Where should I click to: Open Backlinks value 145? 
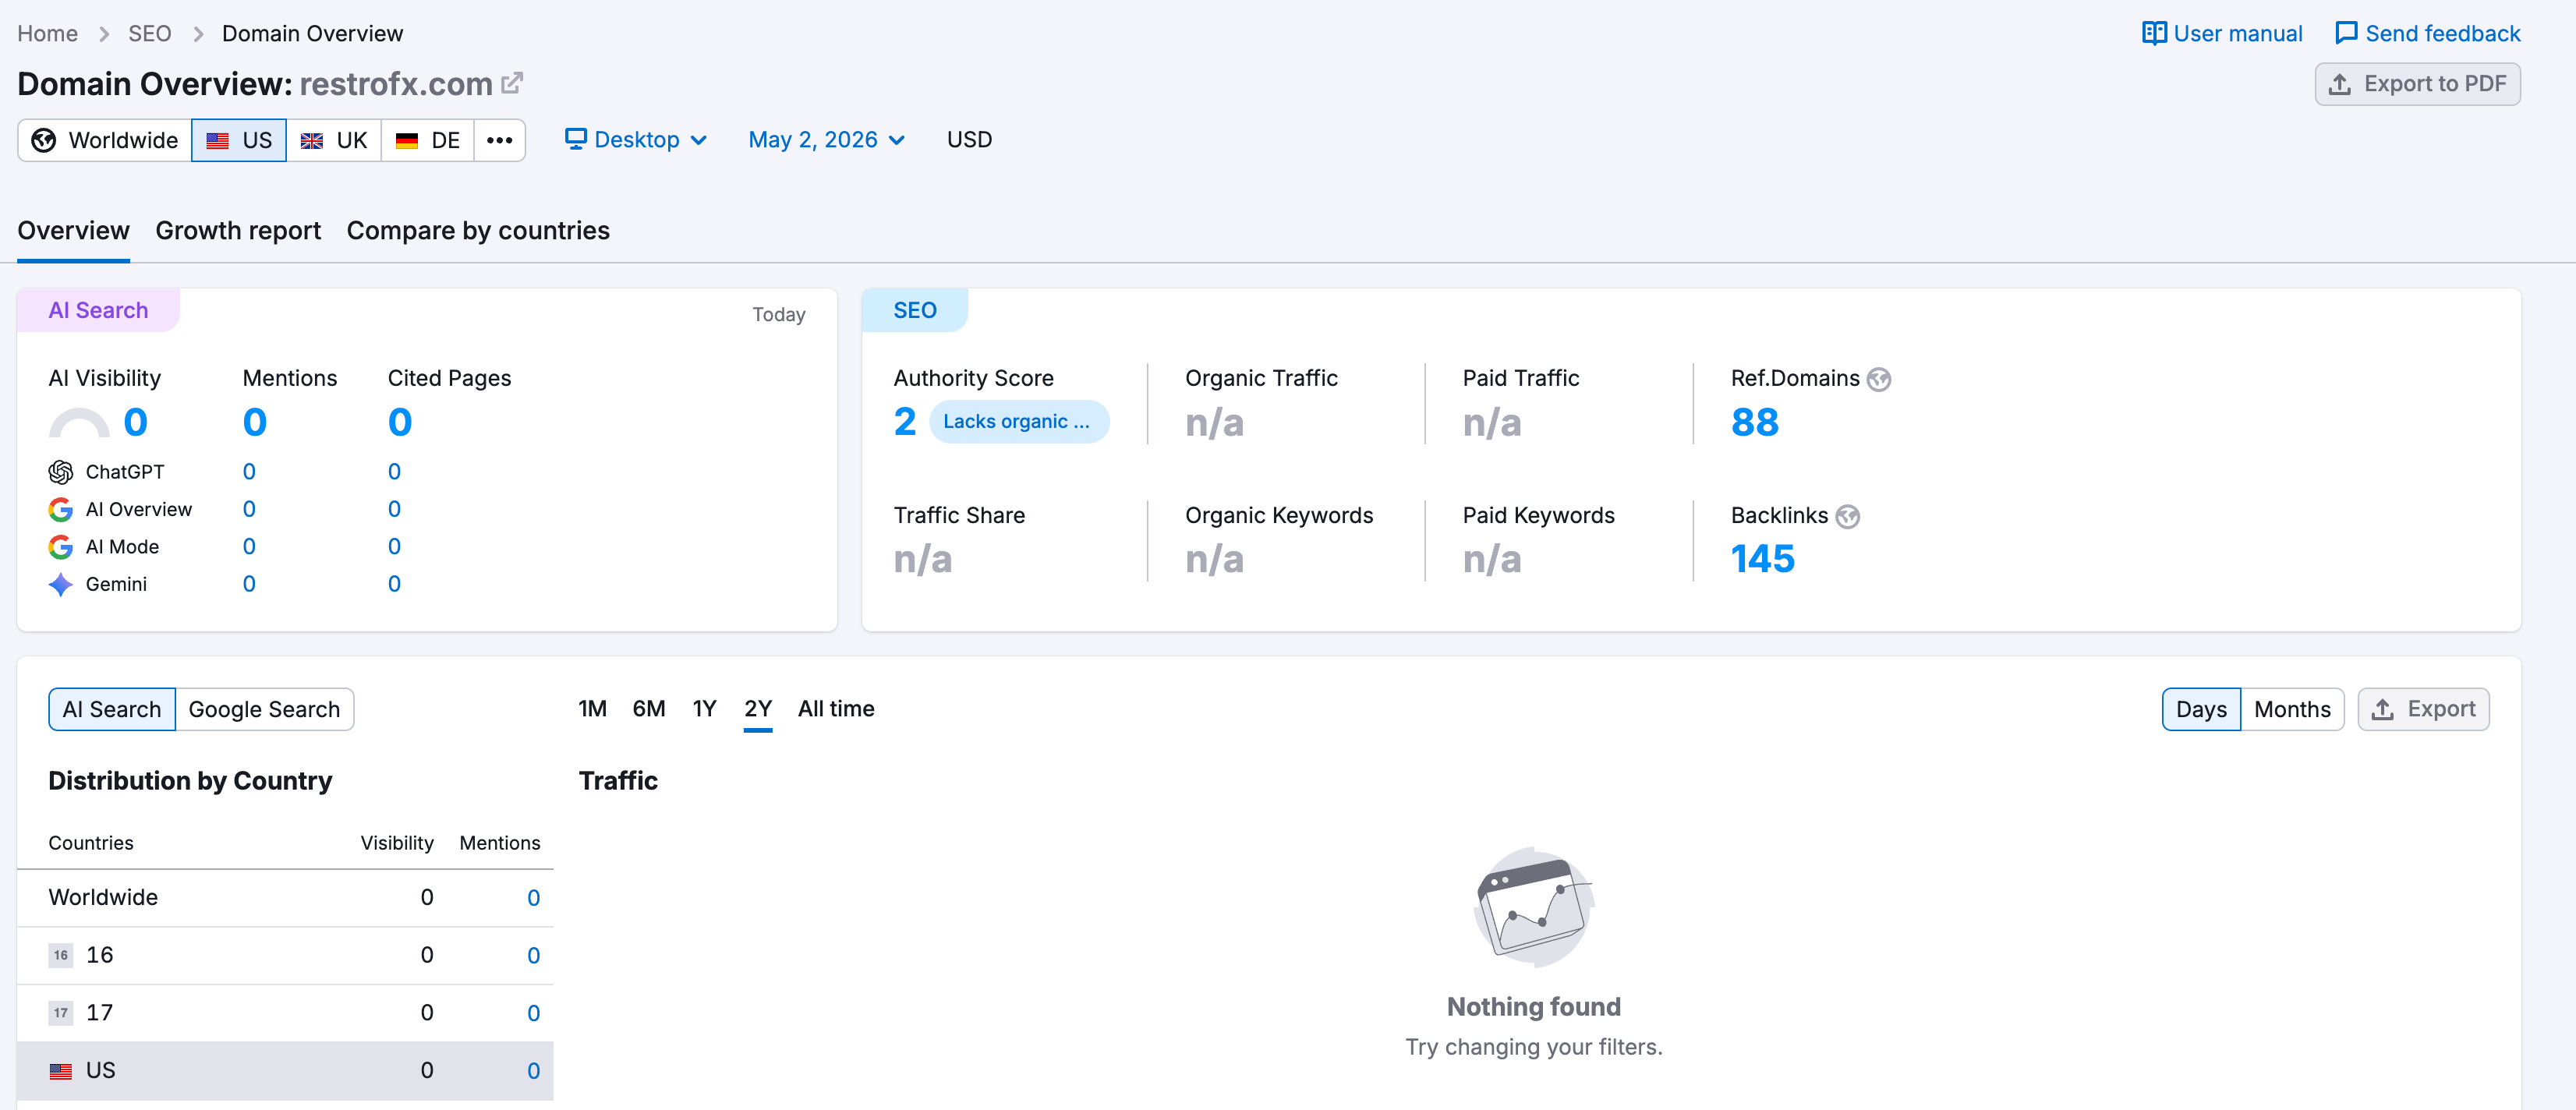(x=1763, y=559)
